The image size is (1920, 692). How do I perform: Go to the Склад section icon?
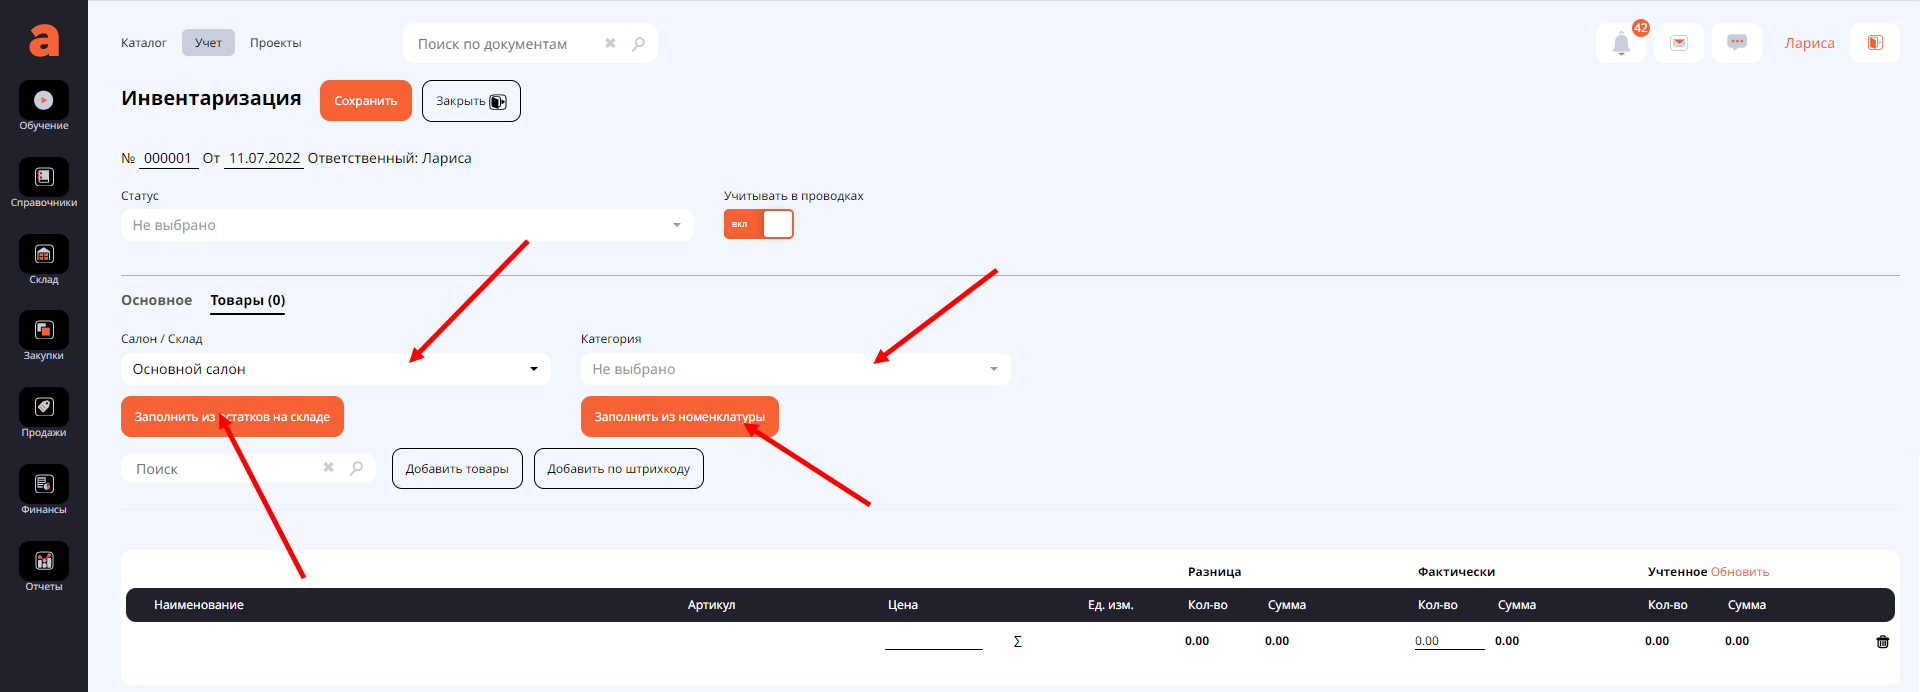44,254
